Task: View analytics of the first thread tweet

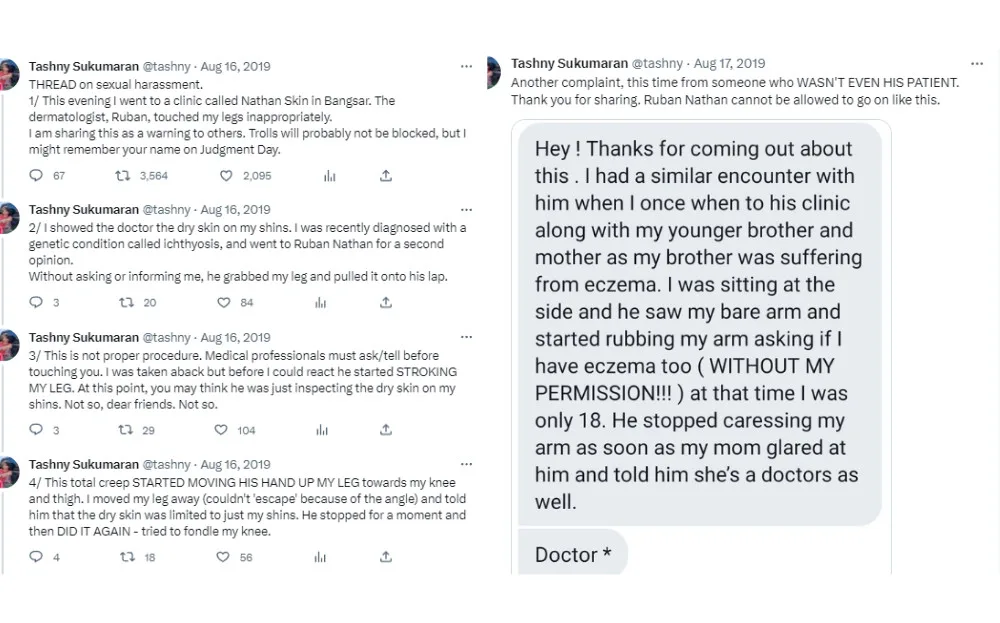Action: point(329,176)
